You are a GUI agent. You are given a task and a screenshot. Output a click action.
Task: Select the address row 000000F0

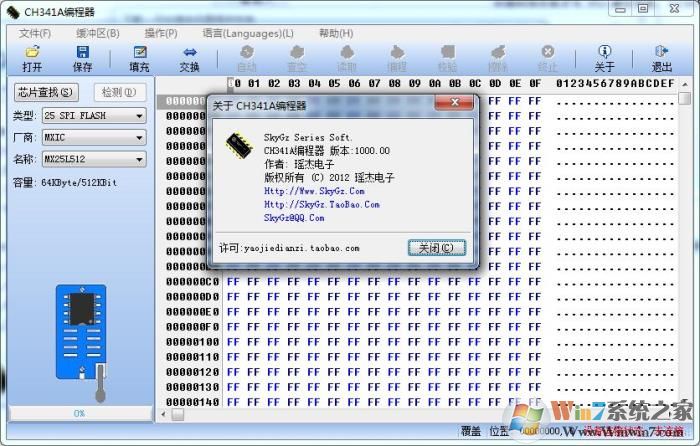pyautogui.click(x=192, y=327)
